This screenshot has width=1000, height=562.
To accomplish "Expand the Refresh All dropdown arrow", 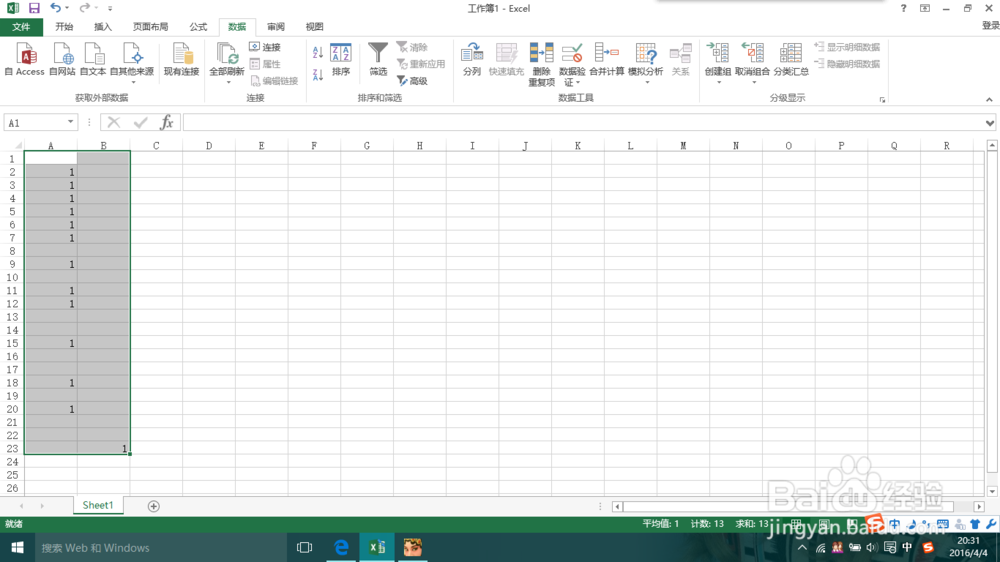I will pos(228,82).
